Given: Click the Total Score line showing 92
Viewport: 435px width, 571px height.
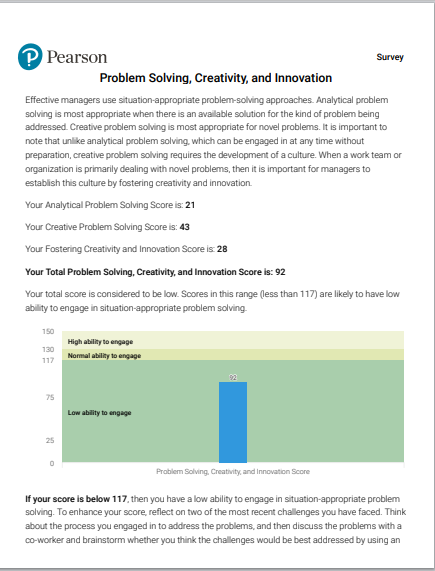Looking at the screenshot, I should click(155, 272).
